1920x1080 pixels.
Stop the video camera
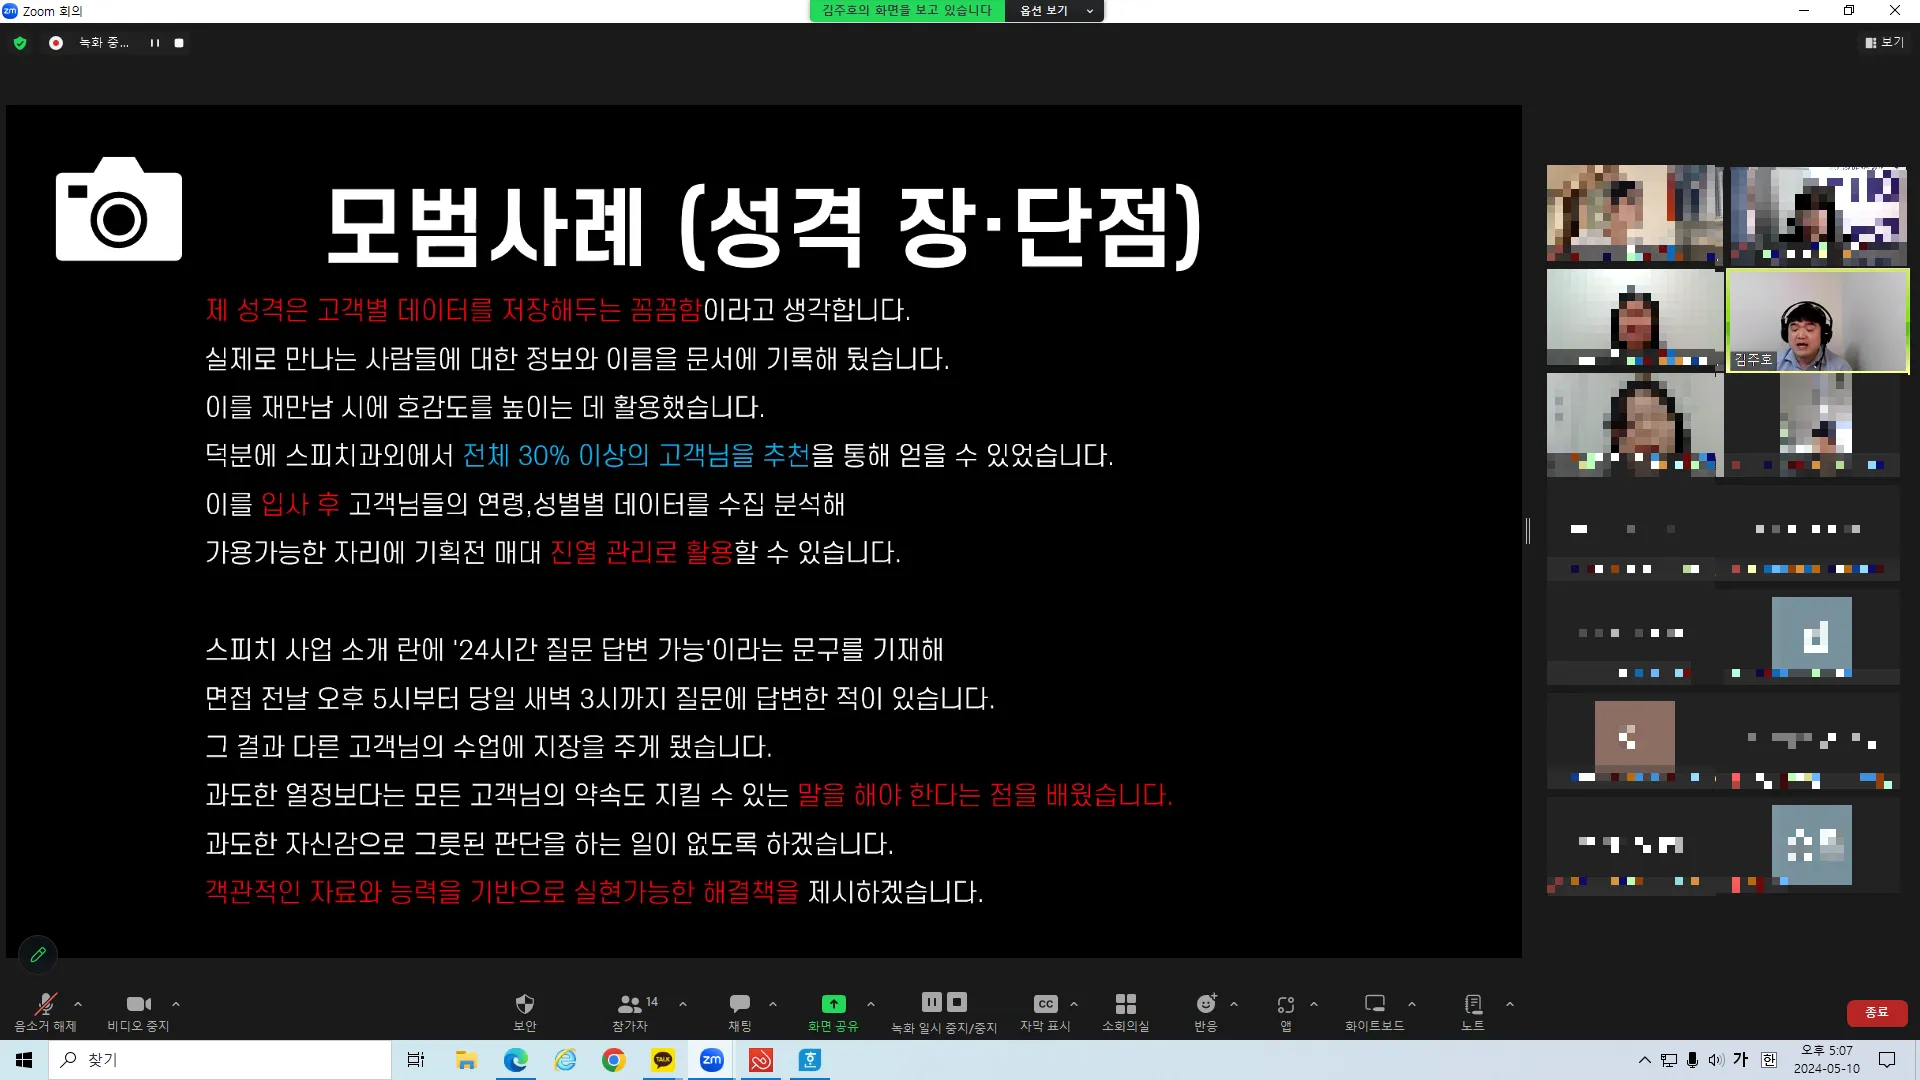[137, 1010]
